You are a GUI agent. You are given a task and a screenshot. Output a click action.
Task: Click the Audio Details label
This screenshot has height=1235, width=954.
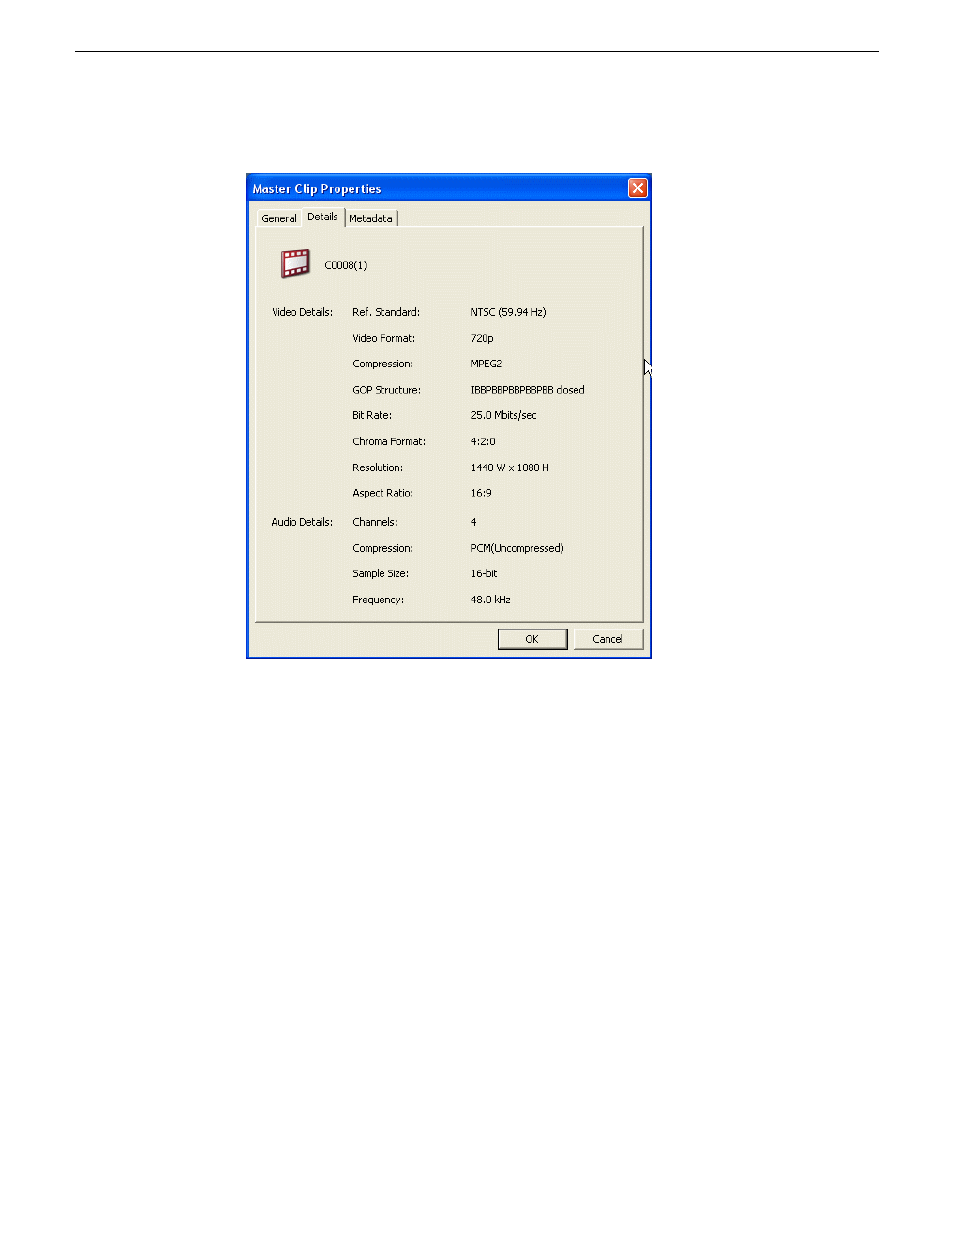click(302, 522)
